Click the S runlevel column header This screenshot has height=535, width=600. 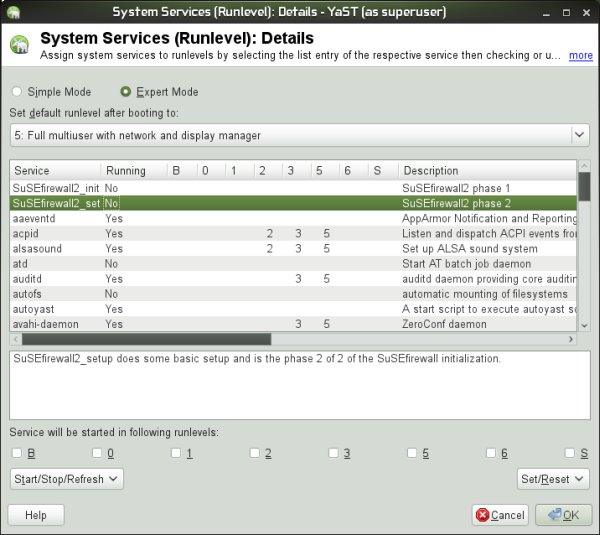point(383,170)
